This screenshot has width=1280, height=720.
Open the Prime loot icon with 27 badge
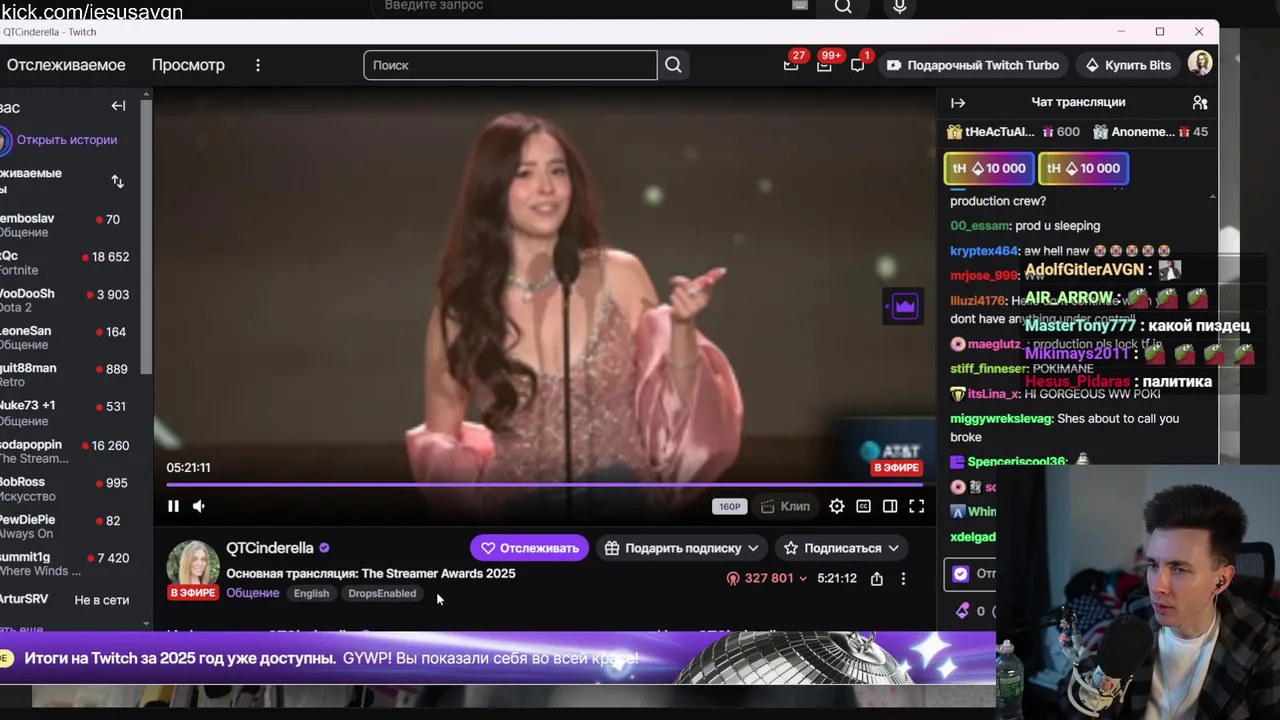(x=791, y=64)
